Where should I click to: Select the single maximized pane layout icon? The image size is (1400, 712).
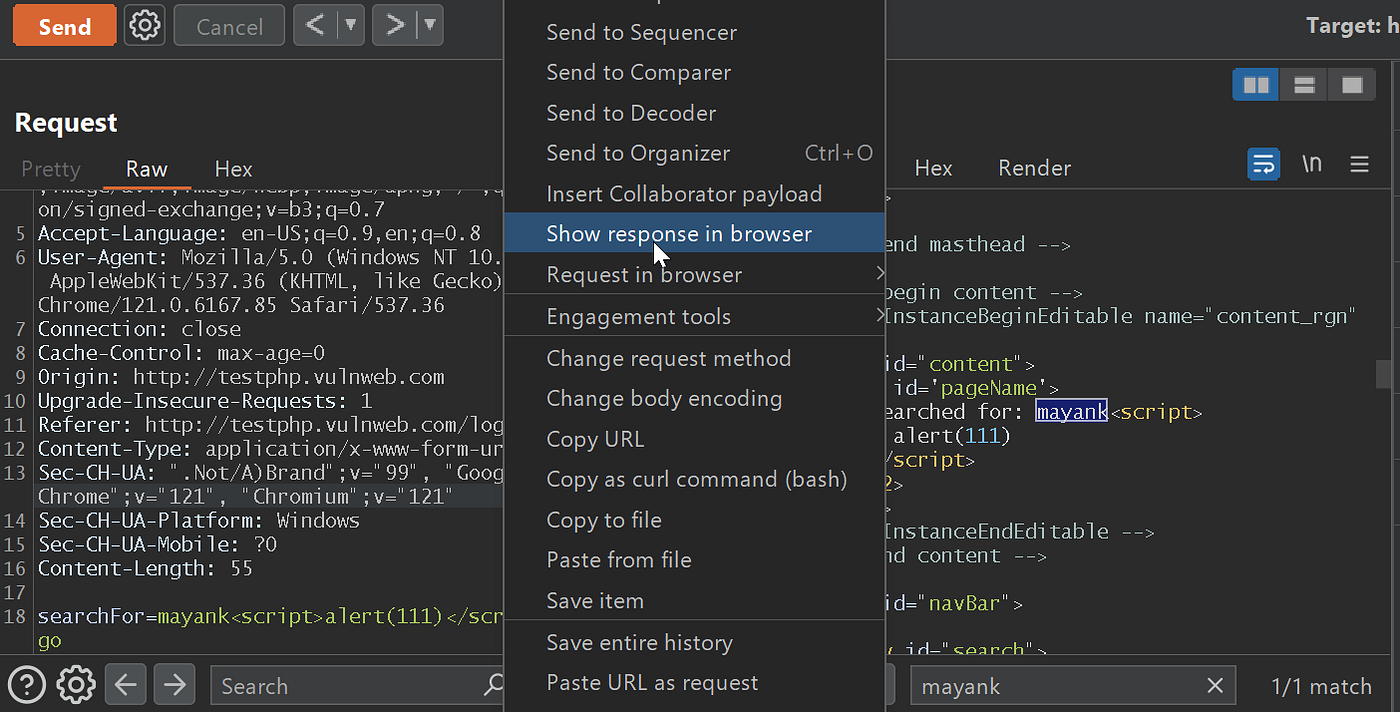pyautogui.click(x=1352, y=84)
